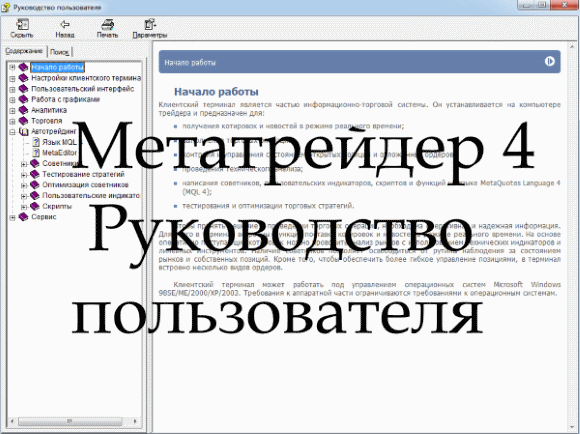Click the Начало работы heading in the article

click(x=216, y=92)
